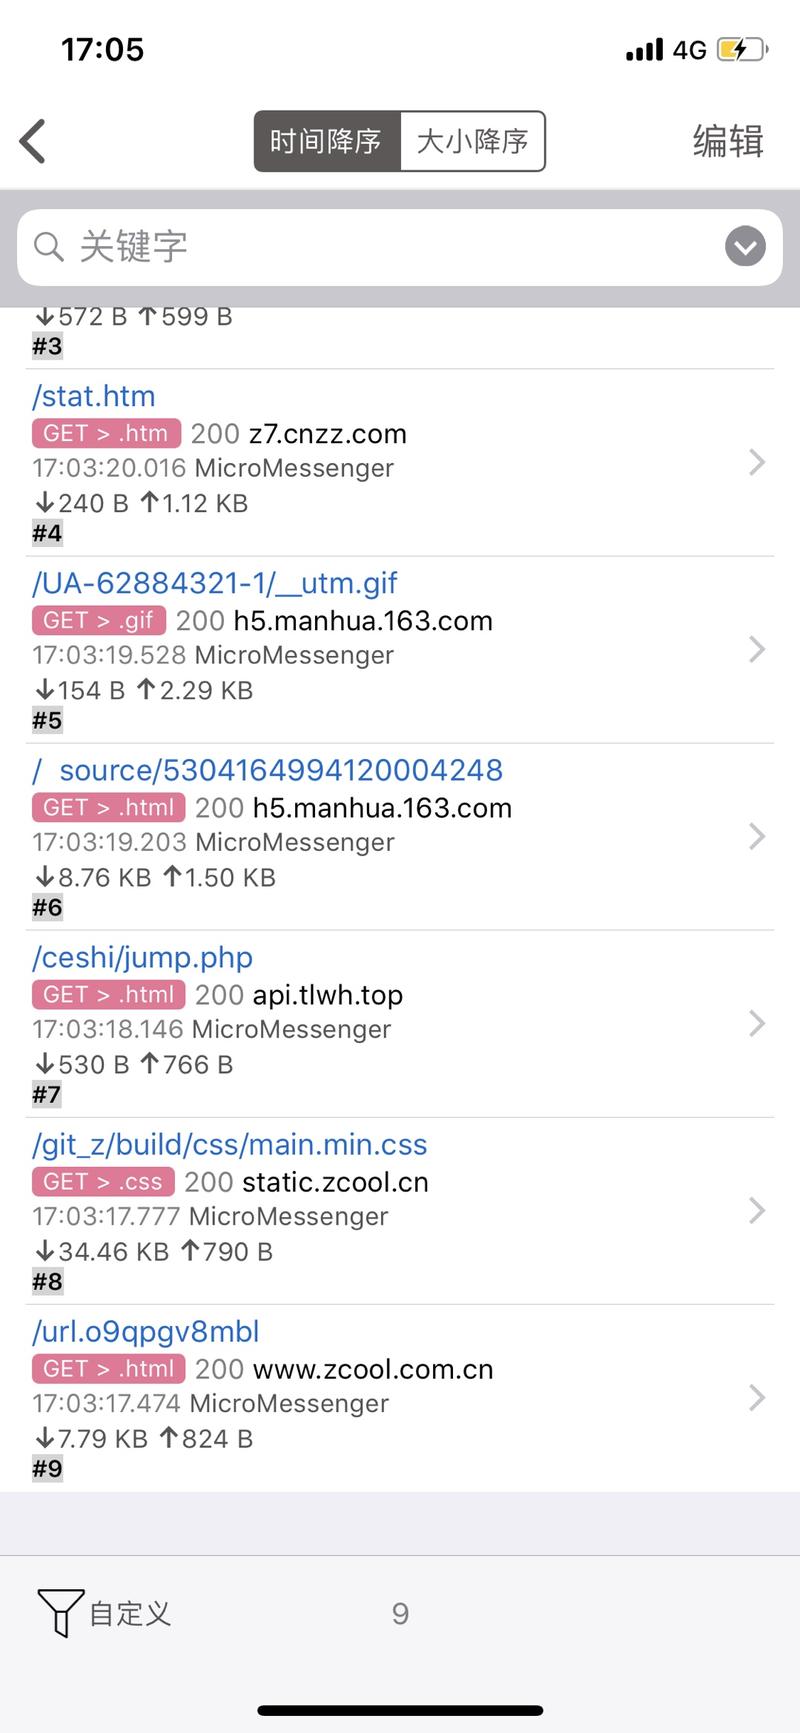Tap the cellular signal bars icon
Screen dimensions: 800x1733
click(x=644, y=50)
